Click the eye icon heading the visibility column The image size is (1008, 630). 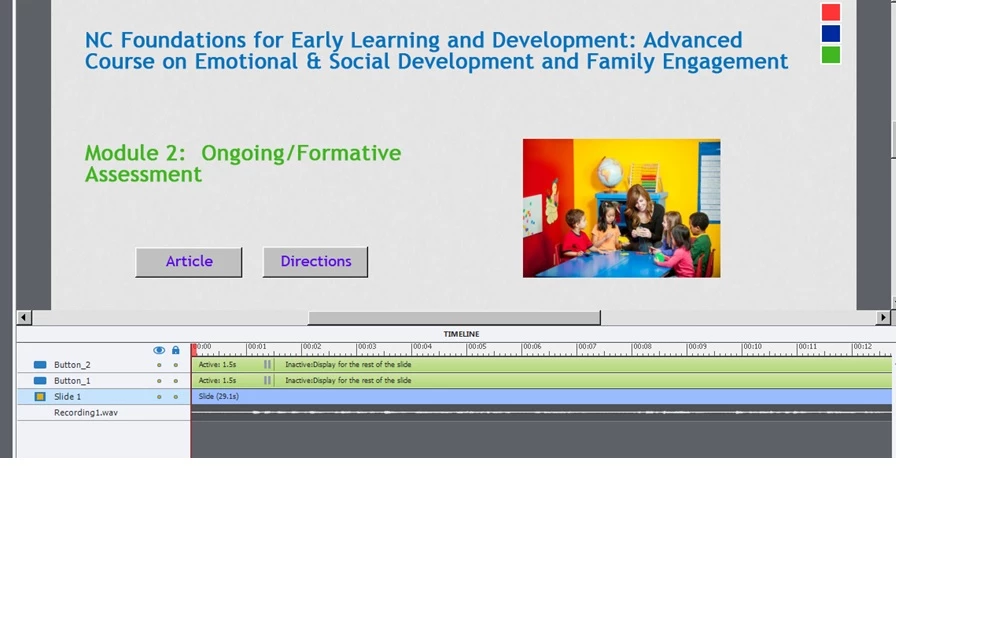159,350
